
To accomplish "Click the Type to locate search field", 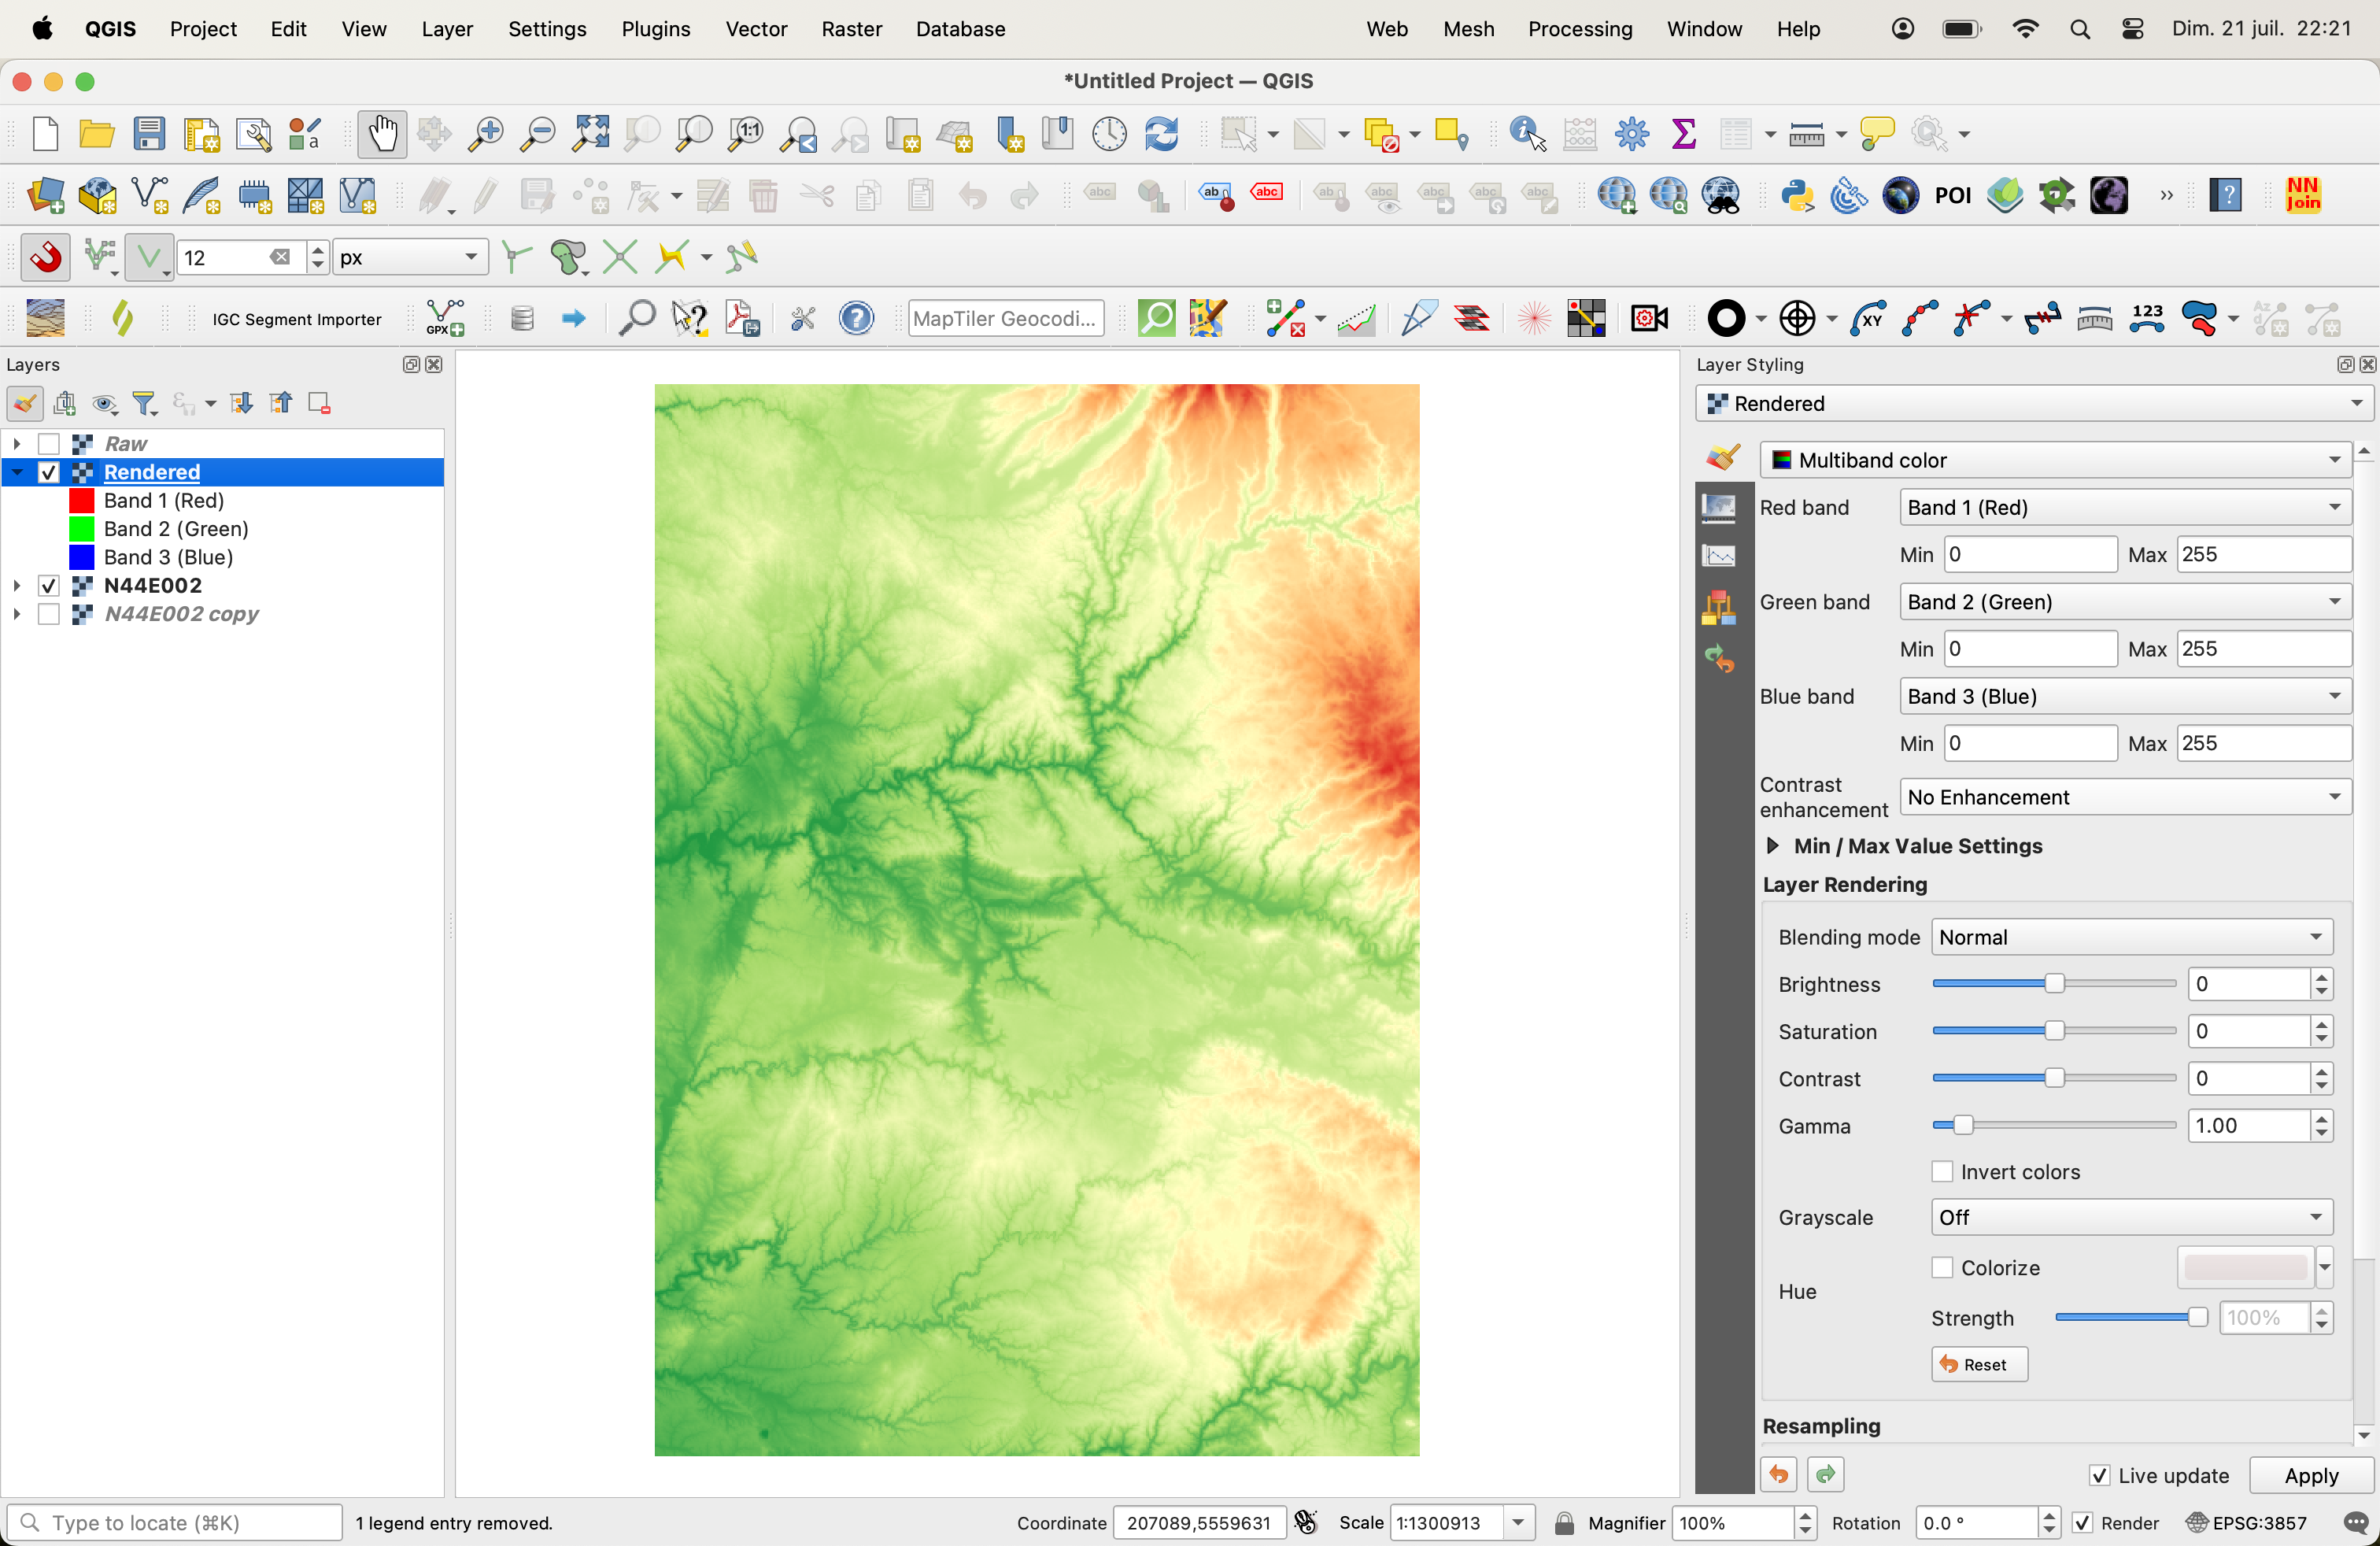I will point(175,1523).
